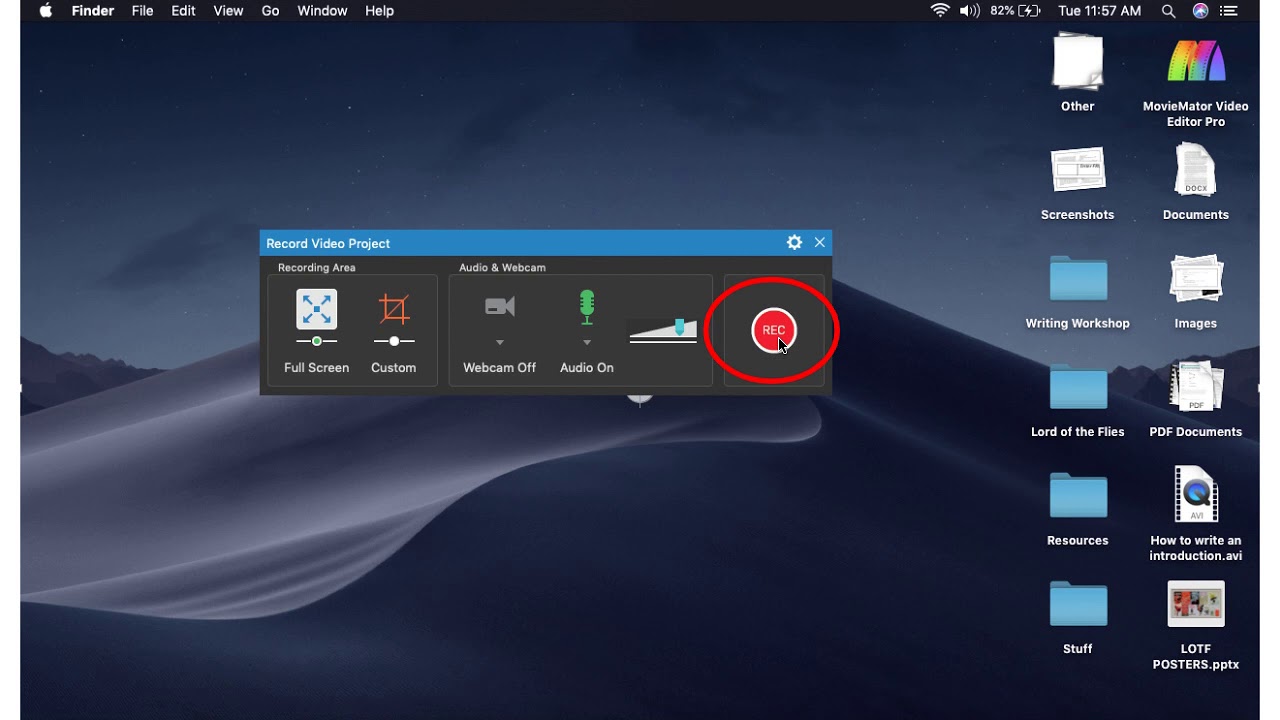Enable the Full Screen radio toggle
Viewport: 1280px width, 720px height.
(x=316, y=341)
